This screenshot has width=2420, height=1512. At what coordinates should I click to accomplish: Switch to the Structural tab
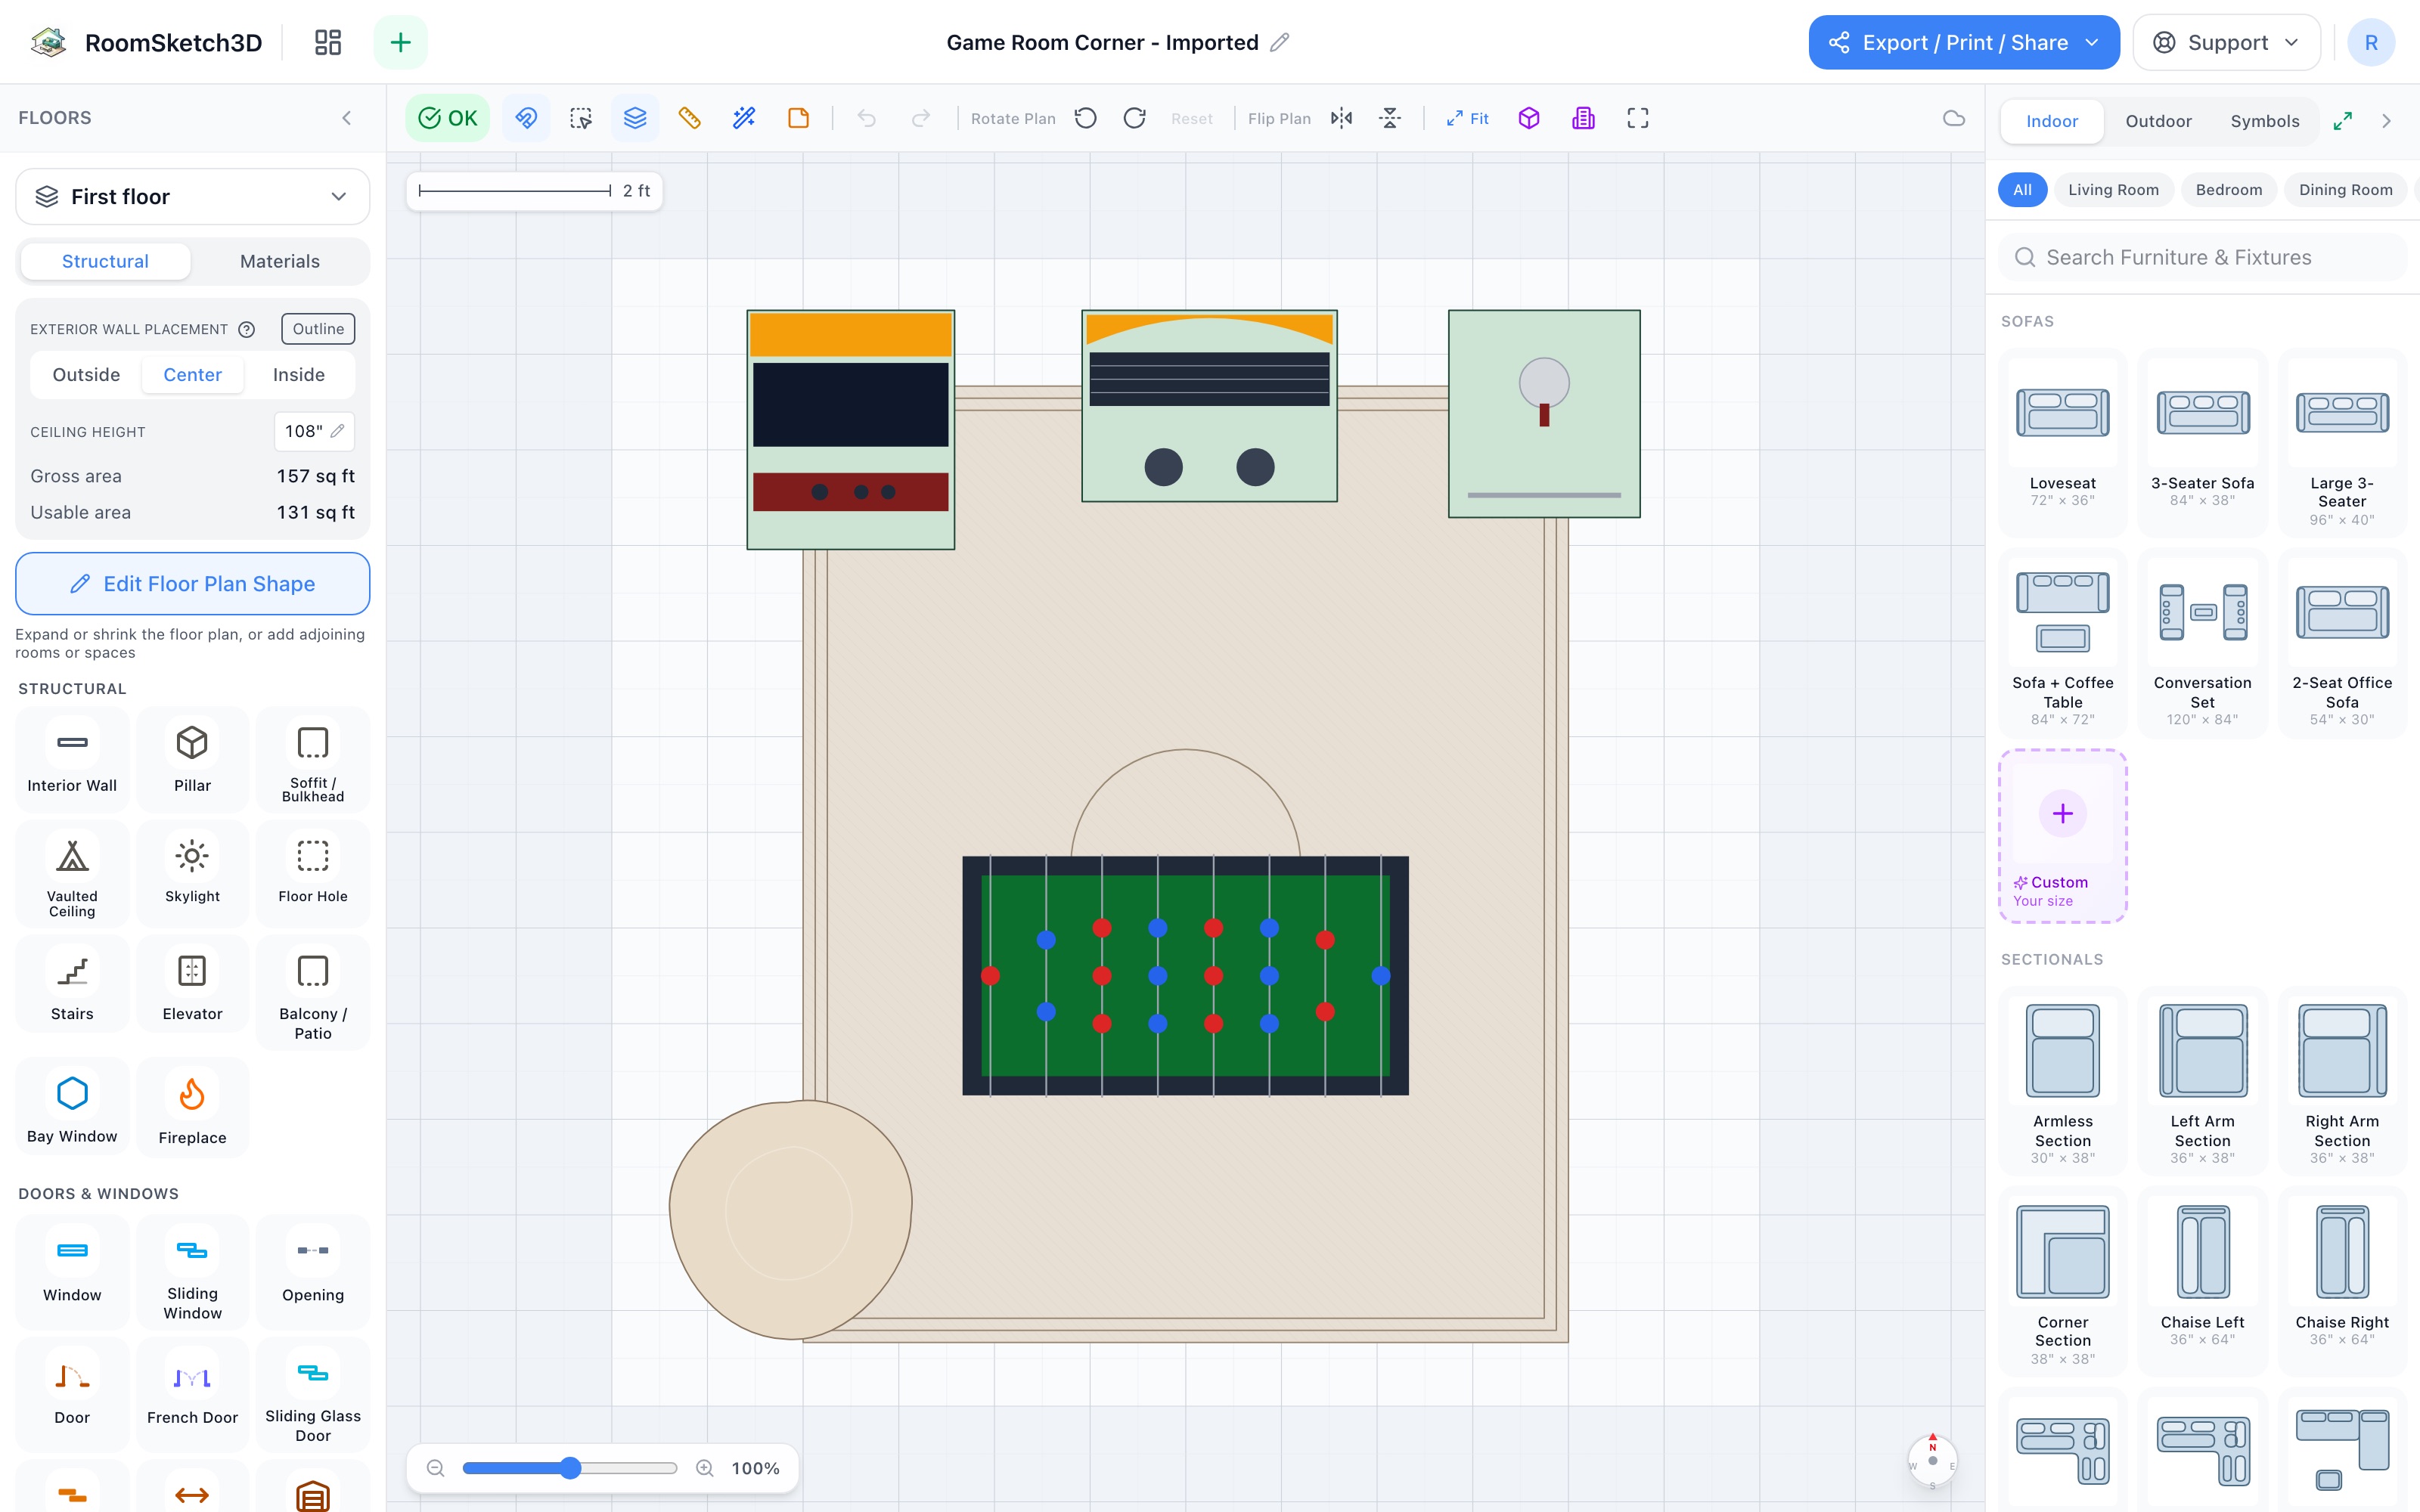(105, 261)
